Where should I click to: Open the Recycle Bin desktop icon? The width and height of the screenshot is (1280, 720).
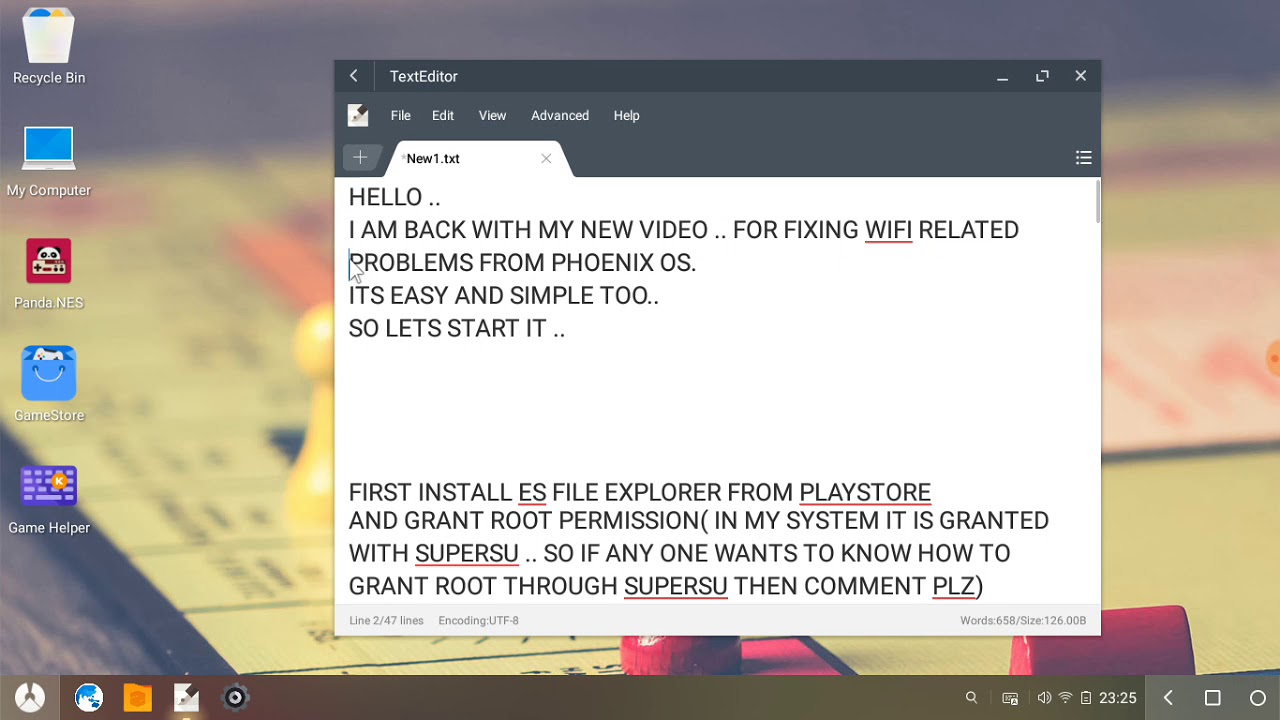48,45
